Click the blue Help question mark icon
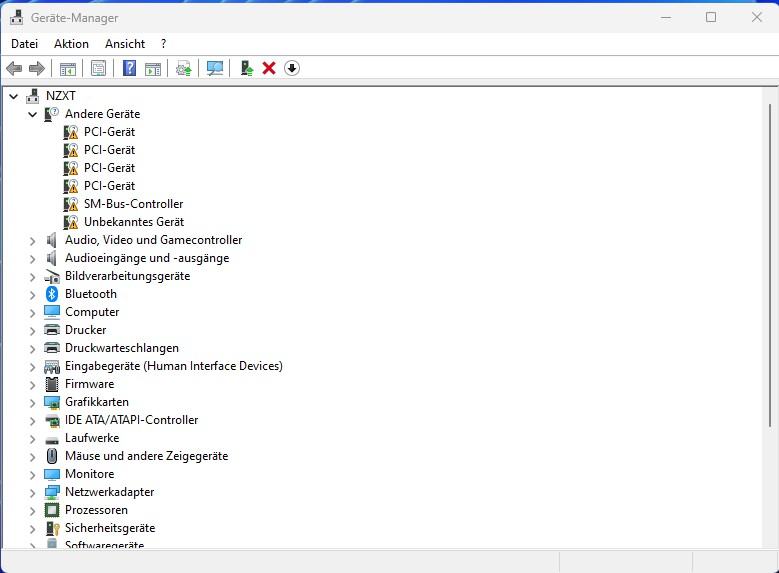 coord(129,68)
